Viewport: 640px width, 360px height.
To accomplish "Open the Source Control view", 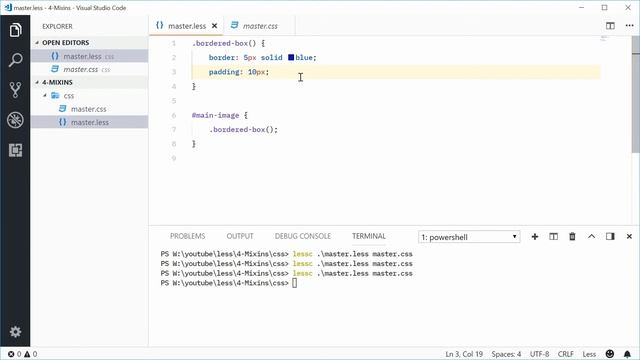I will [15, 90].
